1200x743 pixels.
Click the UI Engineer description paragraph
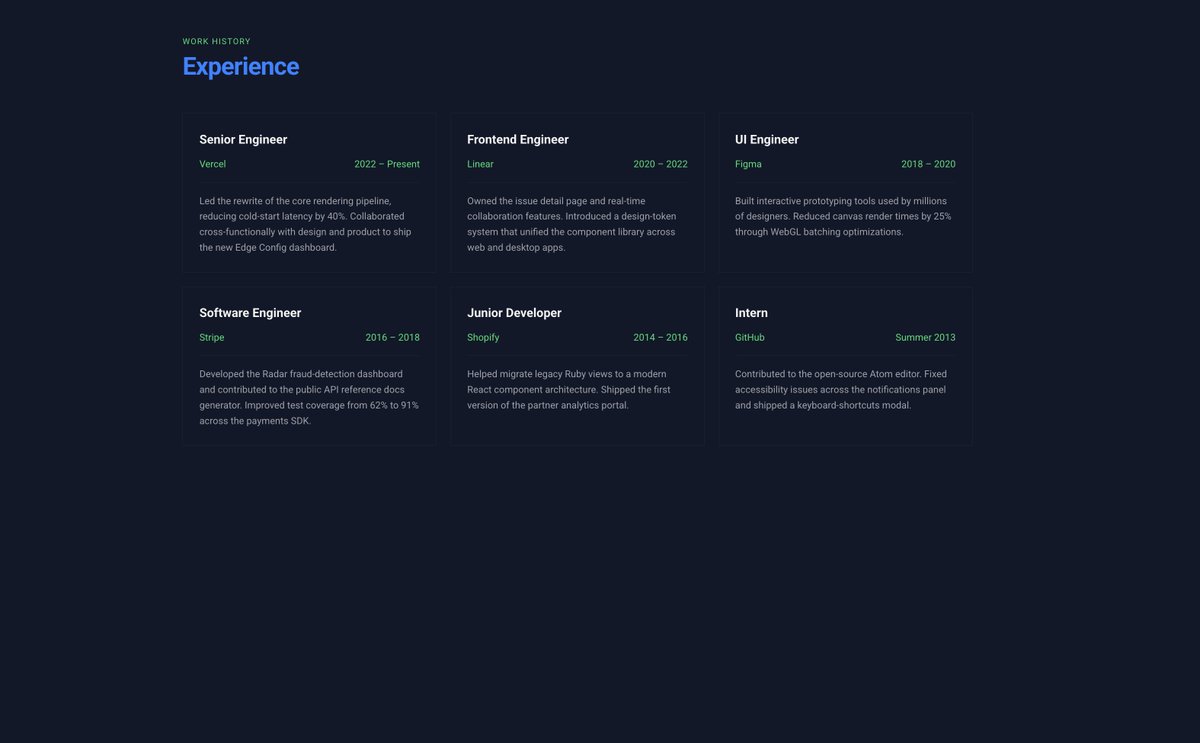845,216
